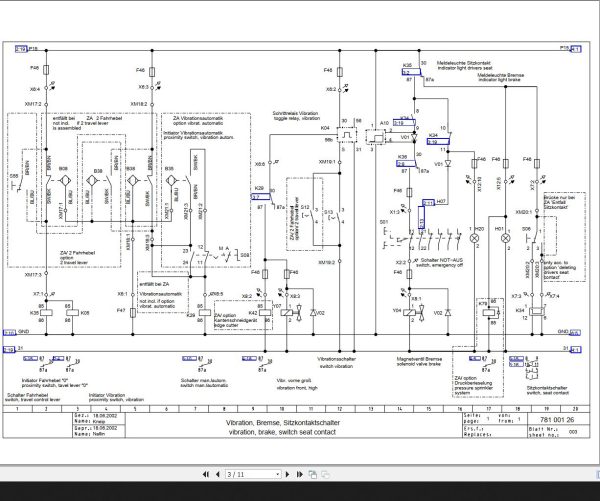The width and height of the screenshot is (600, 501).
Task: Click the H20 indicator lamp symbol
Action: pyautogui.click(x=474, y=238)
